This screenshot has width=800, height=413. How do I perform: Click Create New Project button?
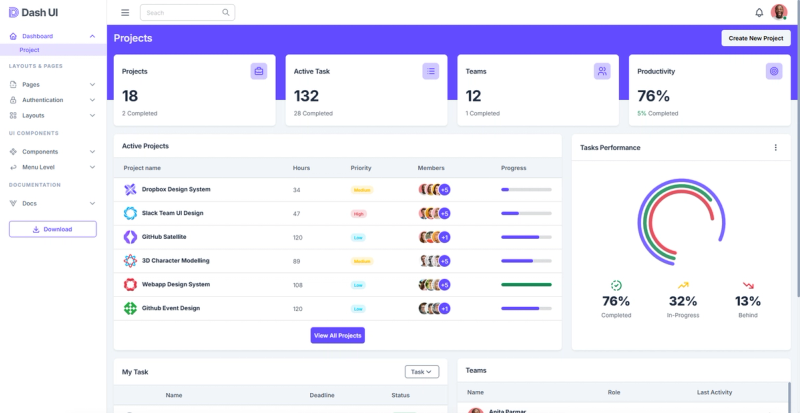point(756,38)
